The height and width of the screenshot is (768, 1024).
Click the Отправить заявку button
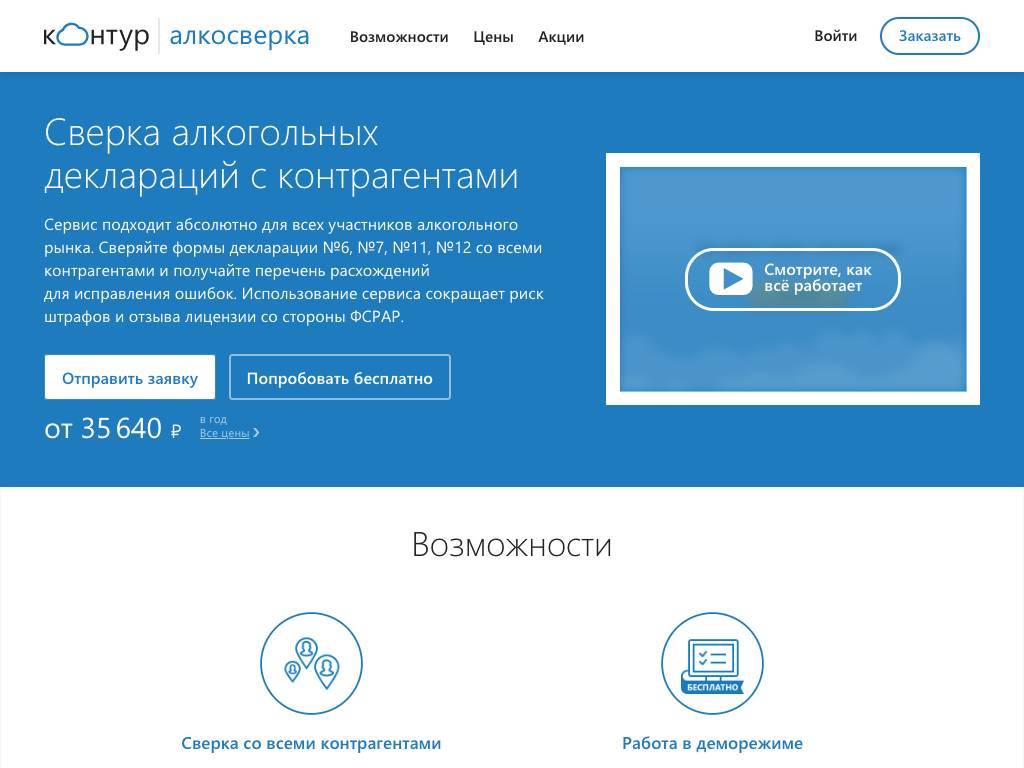coord(130,378)
